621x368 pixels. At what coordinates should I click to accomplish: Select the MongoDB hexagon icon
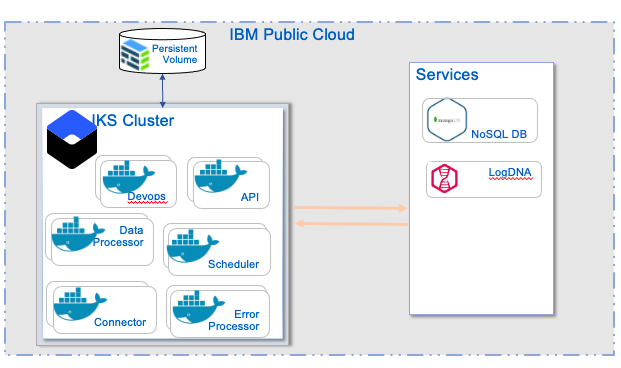tap(447, 120)
